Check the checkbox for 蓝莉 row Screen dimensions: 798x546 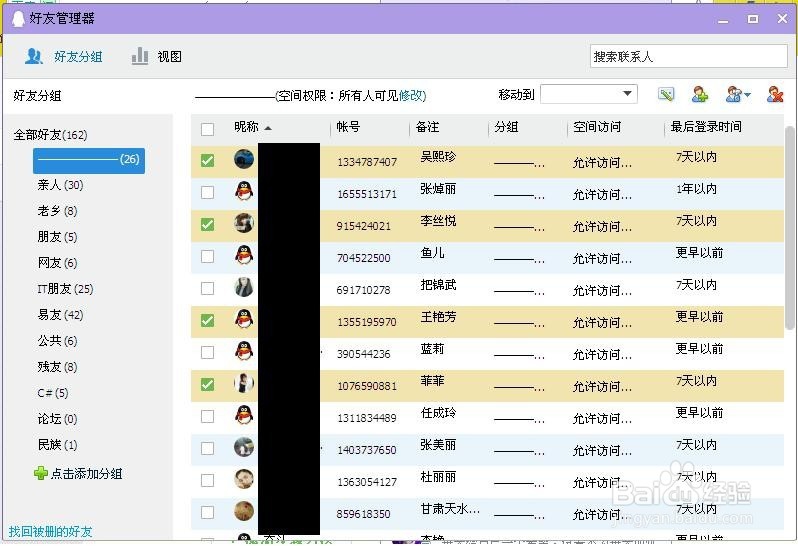coord(207,353)
